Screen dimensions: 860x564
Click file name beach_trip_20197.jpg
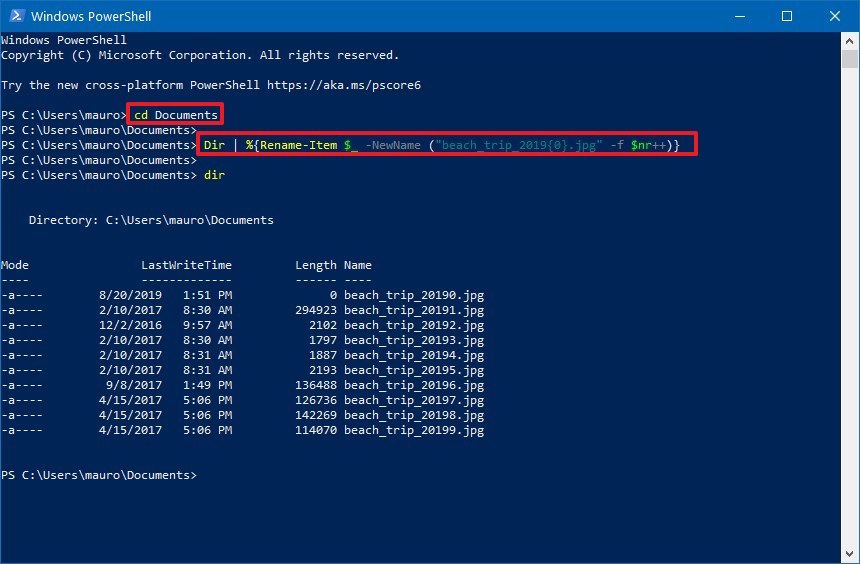pos(414,400)
